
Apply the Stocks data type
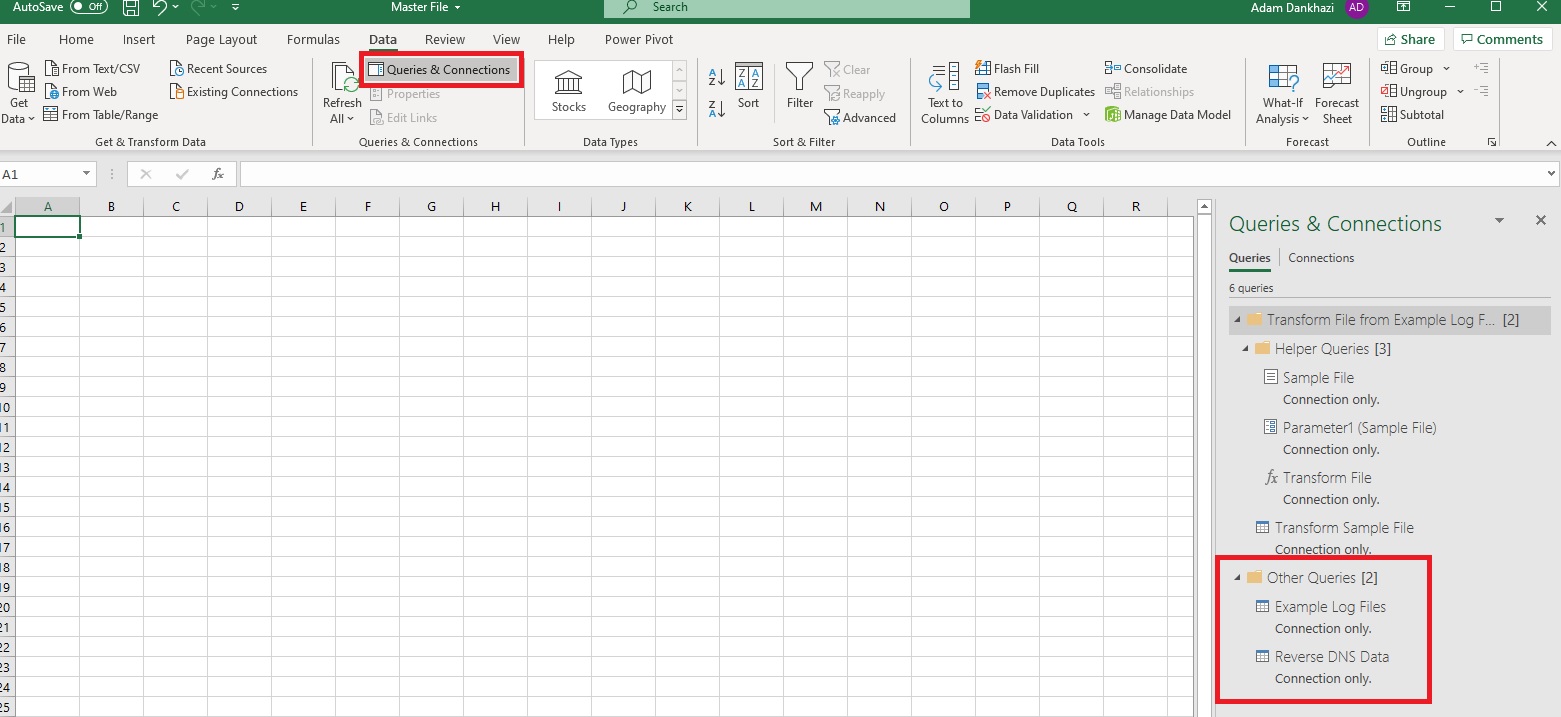tap(568, 90)
